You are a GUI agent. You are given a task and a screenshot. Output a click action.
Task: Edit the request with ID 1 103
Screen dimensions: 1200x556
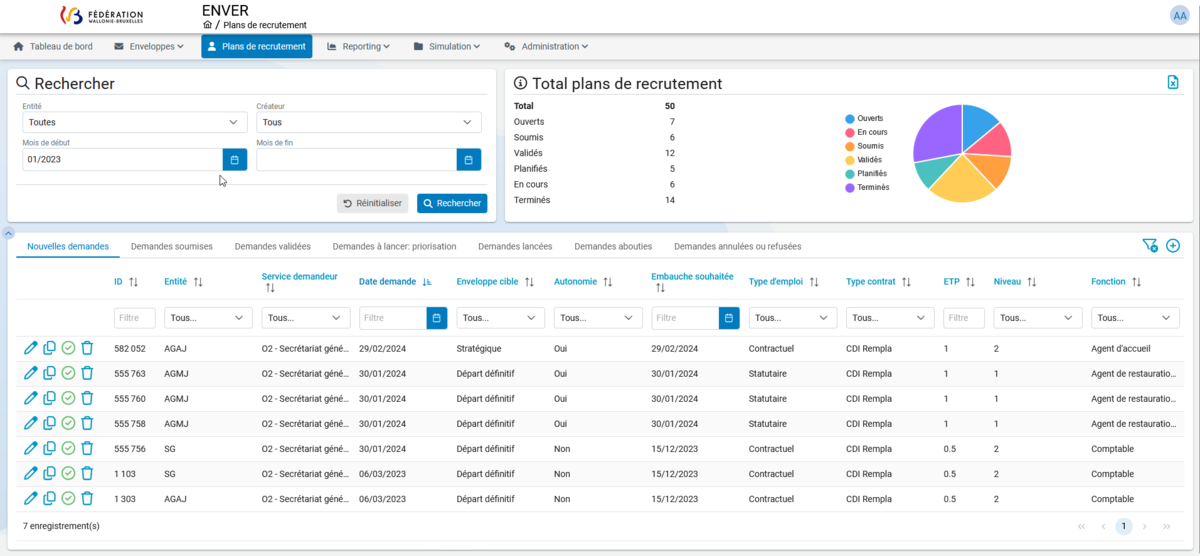(x=30, y=473)
